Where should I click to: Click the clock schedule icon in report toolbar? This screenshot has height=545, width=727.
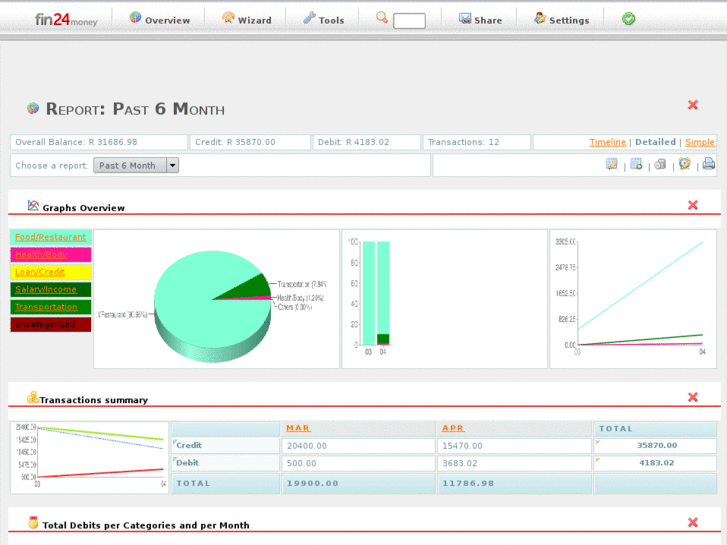click(x=685, y=165)
